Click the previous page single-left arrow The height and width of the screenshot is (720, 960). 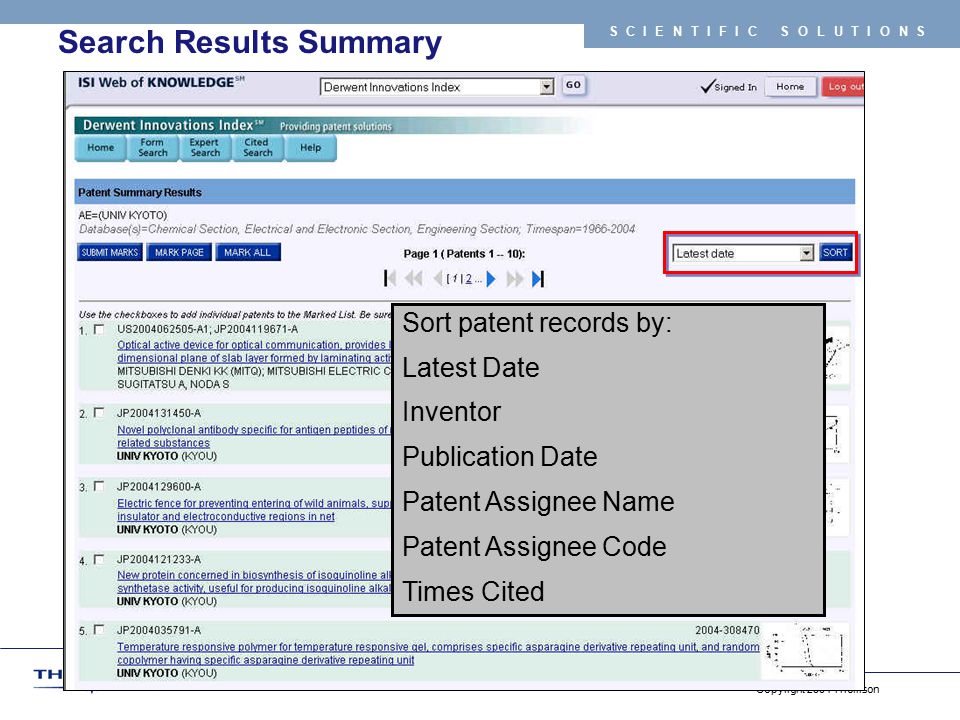[438, 279]
